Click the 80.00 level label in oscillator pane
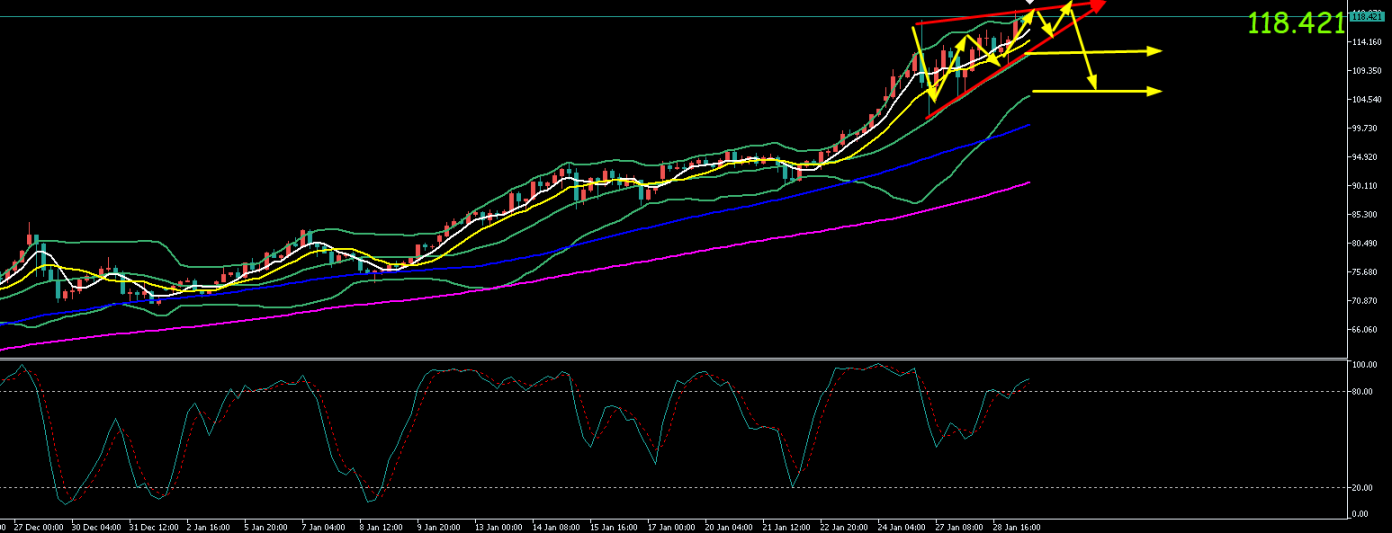The height and width of the screenshot is (533, 1392). [x=1360, y=392]
